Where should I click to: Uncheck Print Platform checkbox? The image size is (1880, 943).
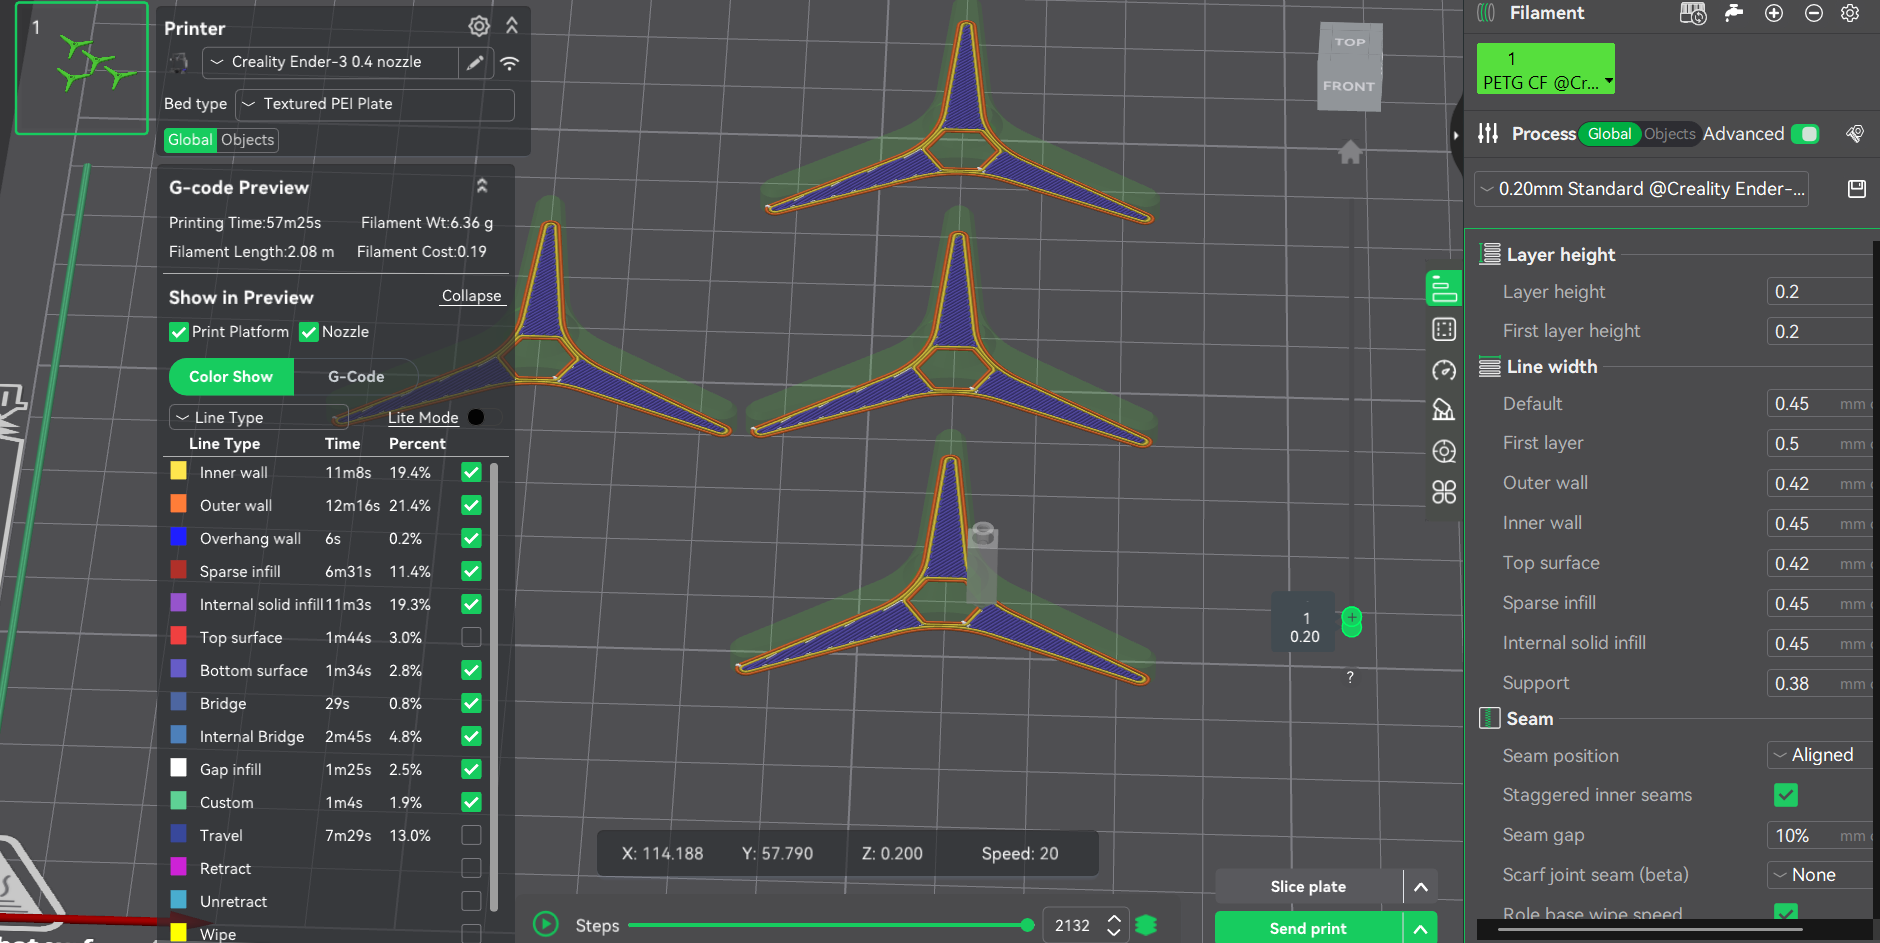coord(179,332)
